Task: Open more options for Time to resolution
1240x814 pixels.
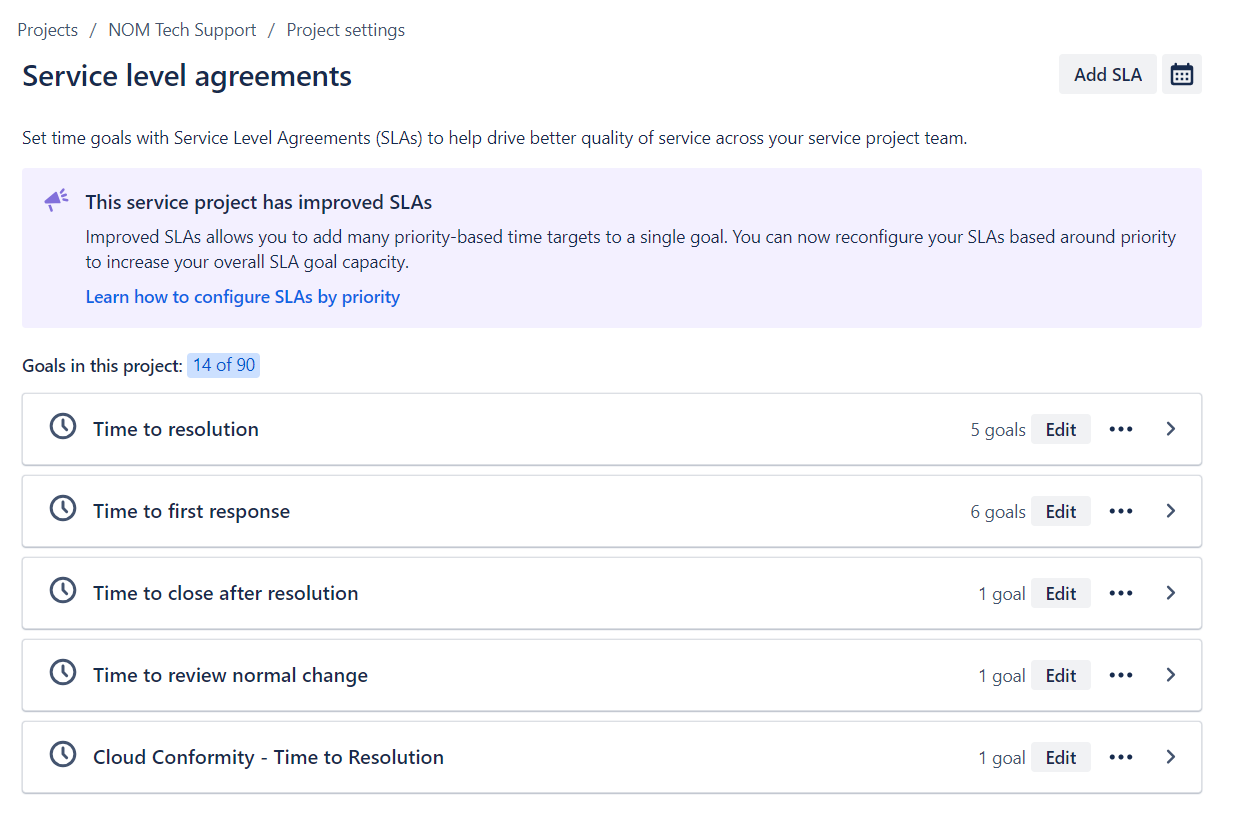Action: [x=1121, y=429]
